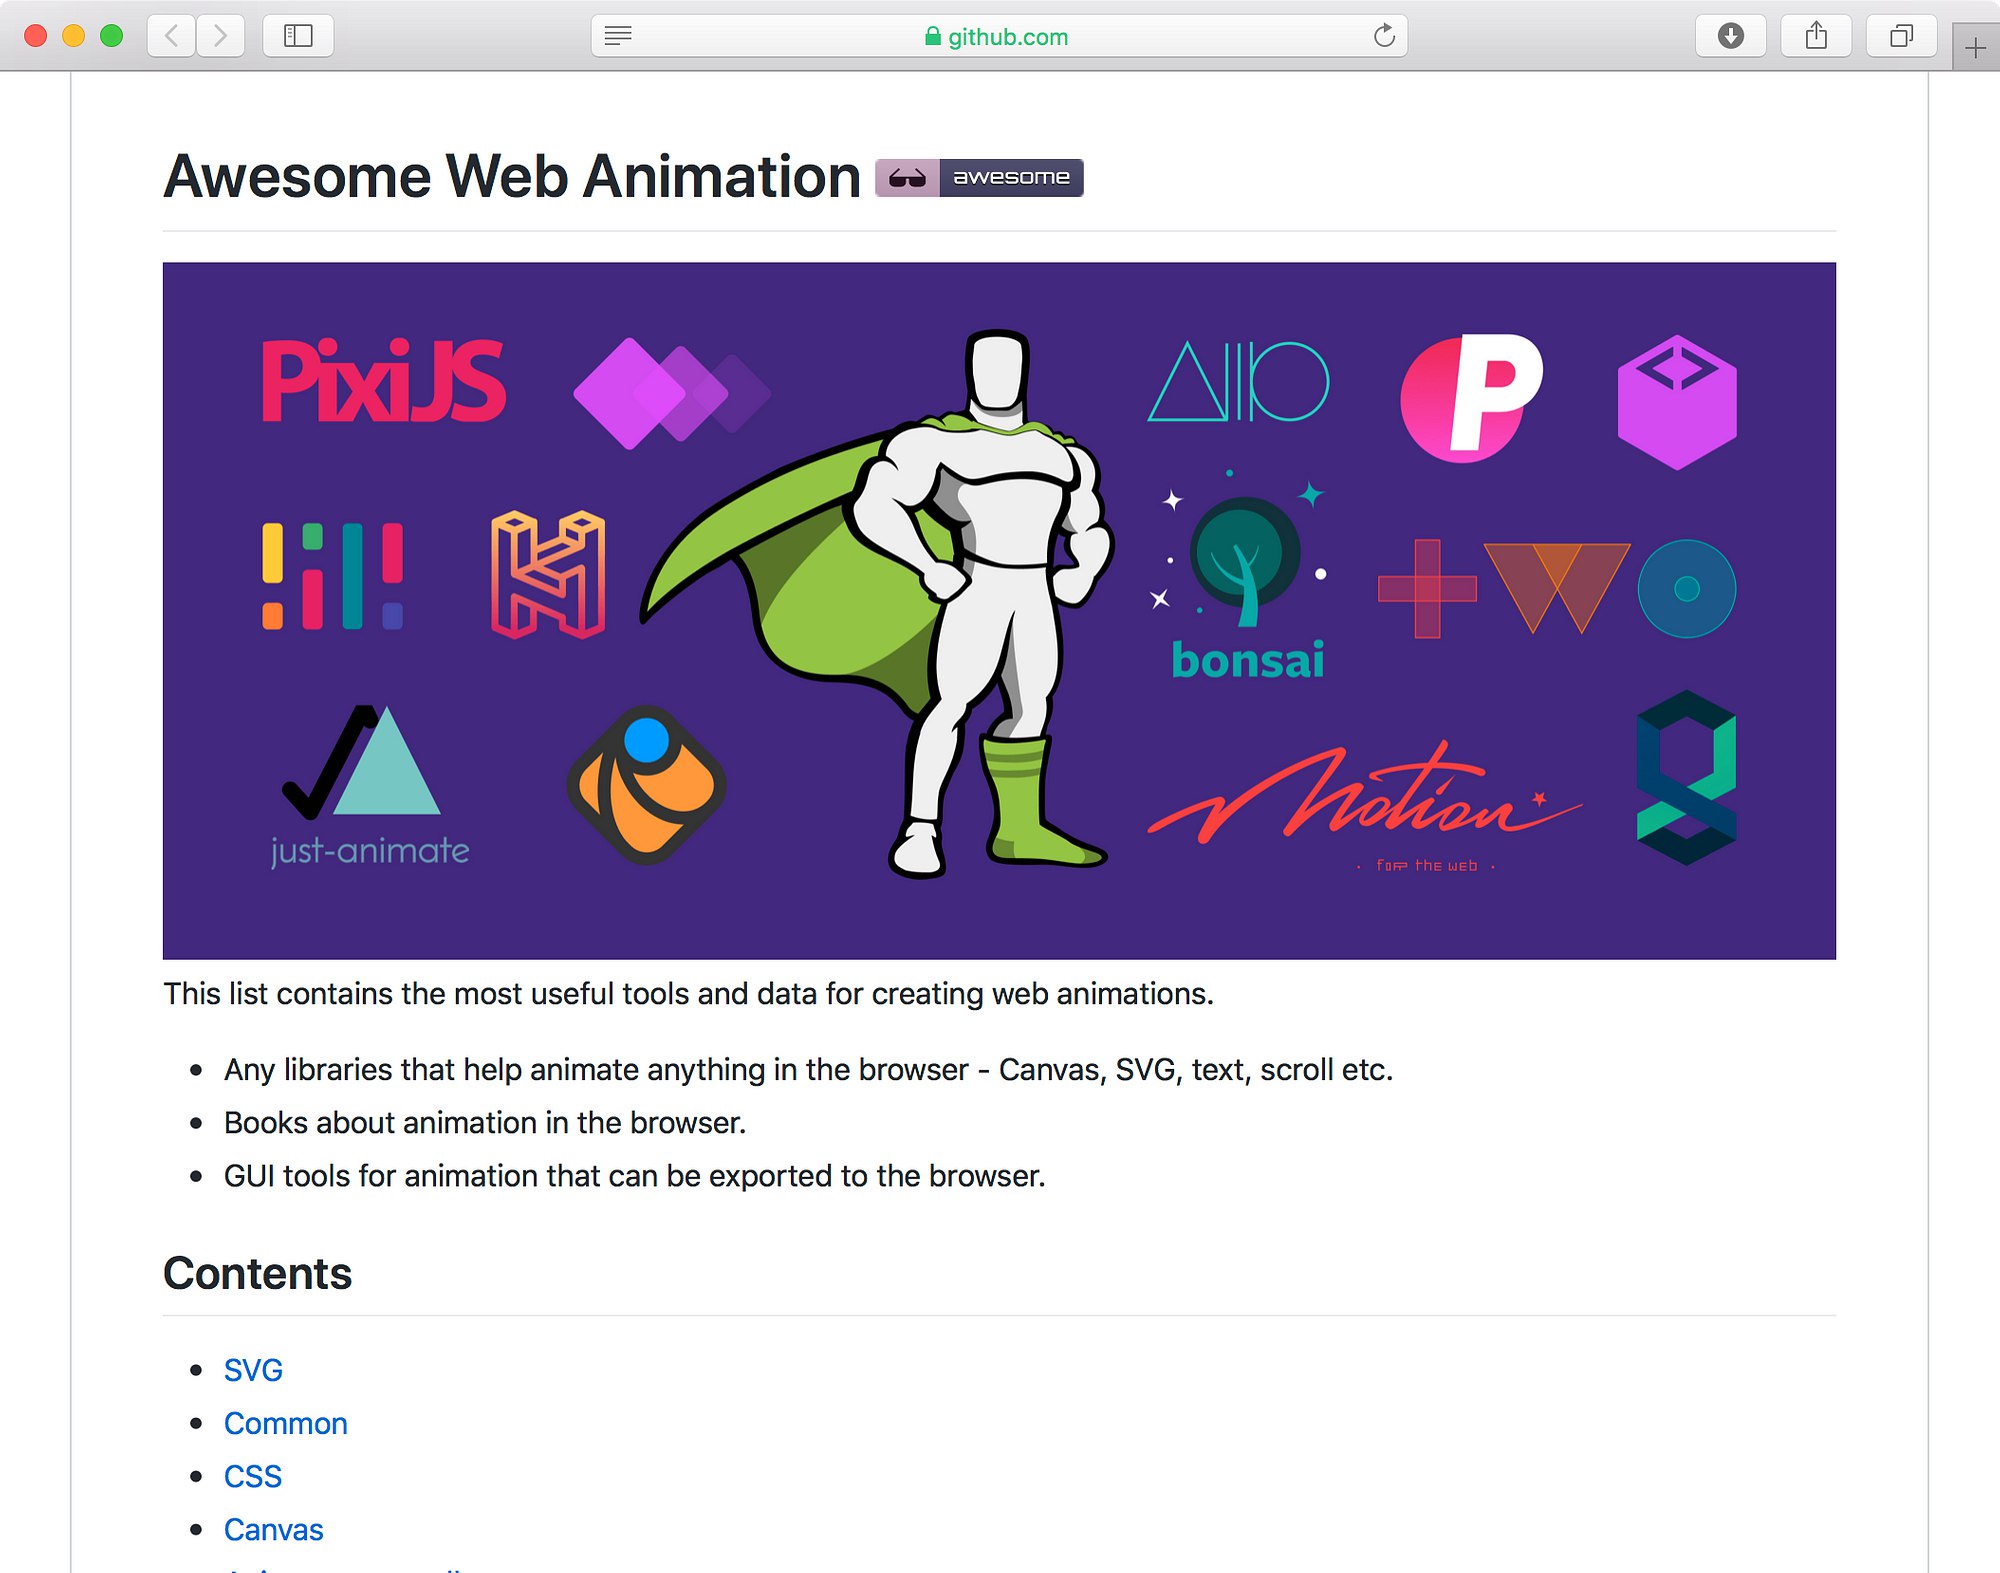Viewport: 2000px width, 1573px height.
Task: Click the caped superhero in banner
Action: point(879,605)
